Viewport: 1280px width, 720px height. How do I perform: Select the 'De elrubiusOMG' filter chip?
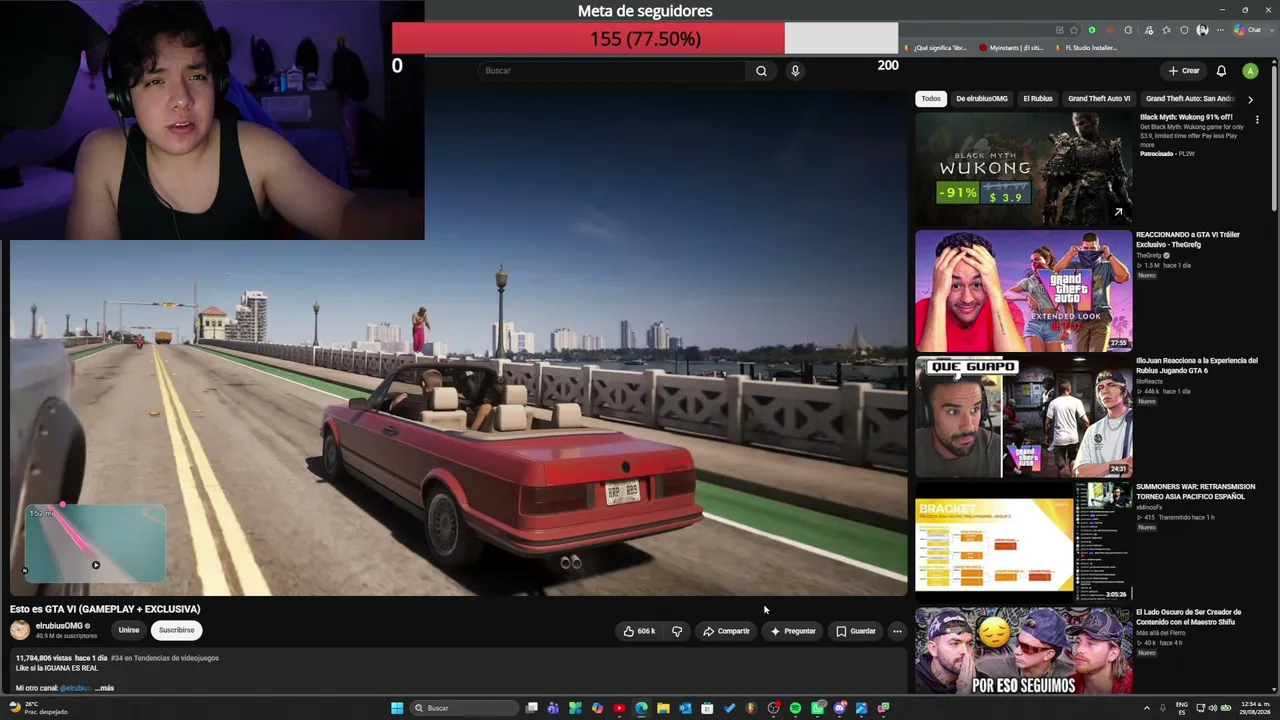coord(982,99)
